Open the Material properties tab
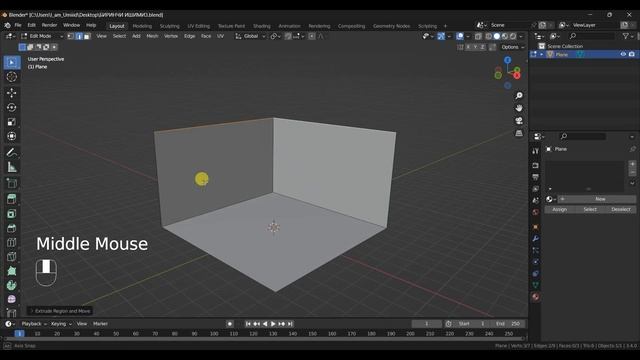Screen dimensions: 640x360 536,297
